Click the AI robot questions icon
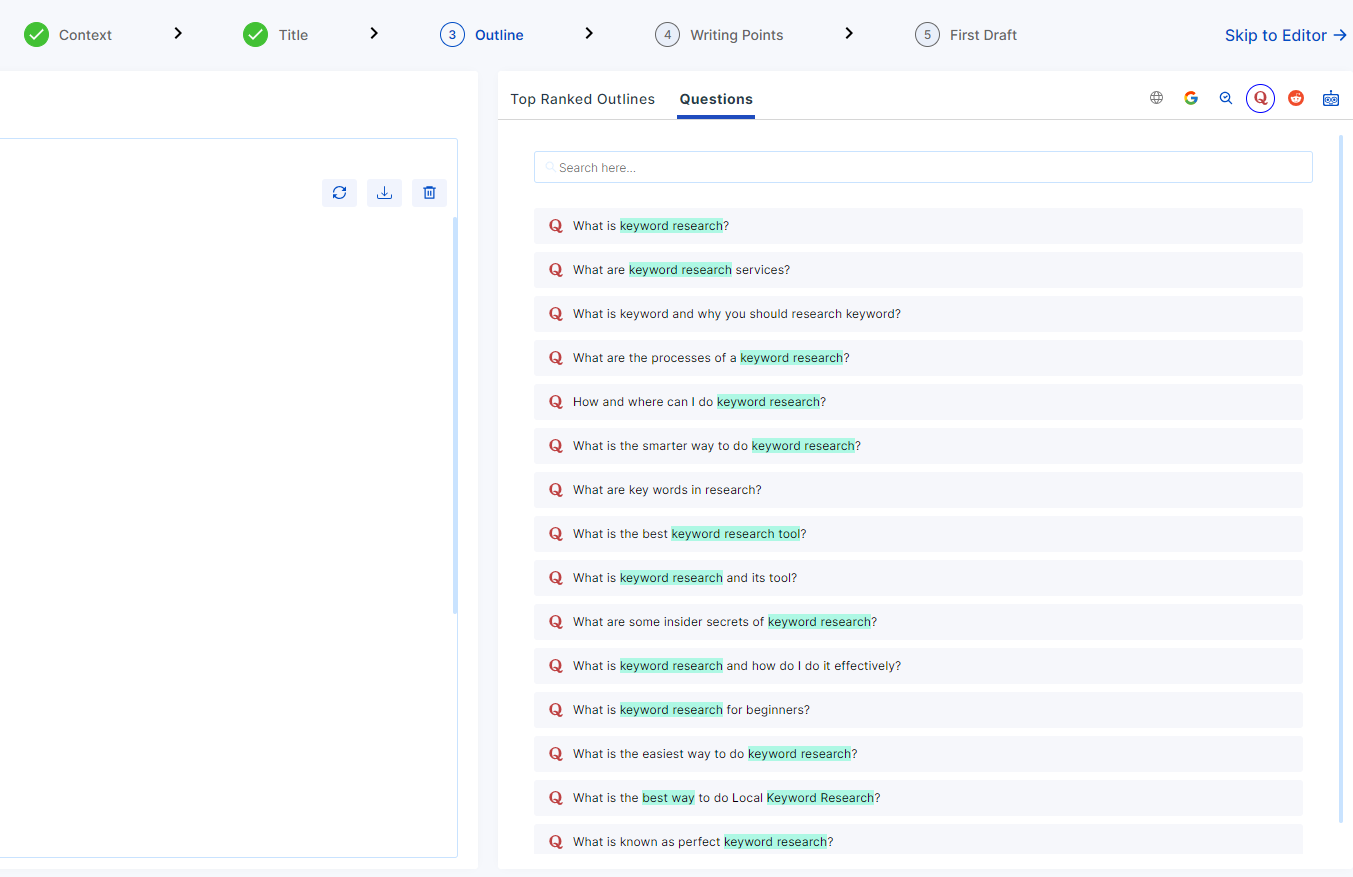 [x=1331, y=98]
